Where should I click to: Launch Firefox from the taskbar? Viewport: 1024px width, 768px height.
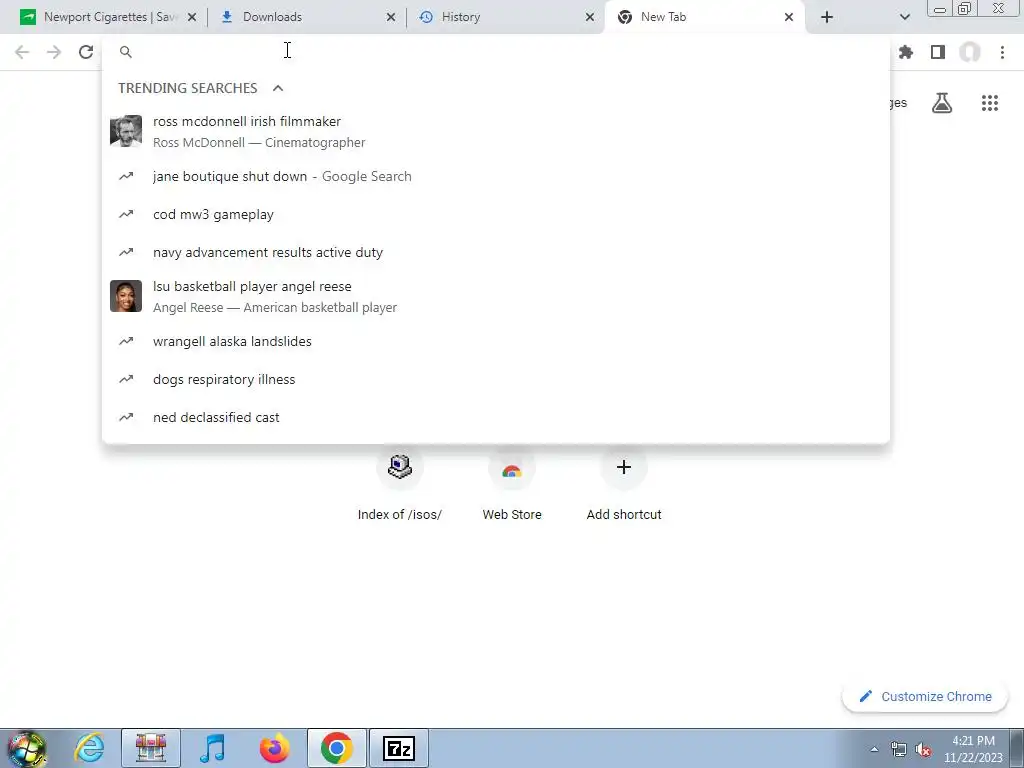(x=274, y=748)
